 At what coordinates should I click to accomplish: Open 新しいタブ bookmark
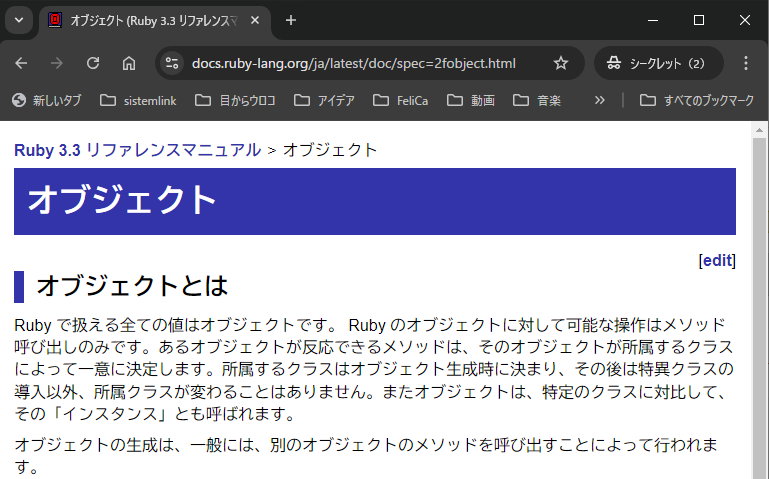pos(47,101)
